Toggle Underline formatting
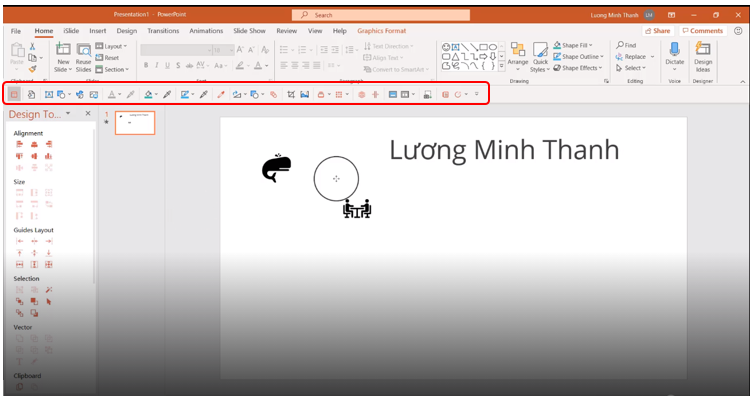The width and height of the screenshot is (754, 396). (167, 65)
